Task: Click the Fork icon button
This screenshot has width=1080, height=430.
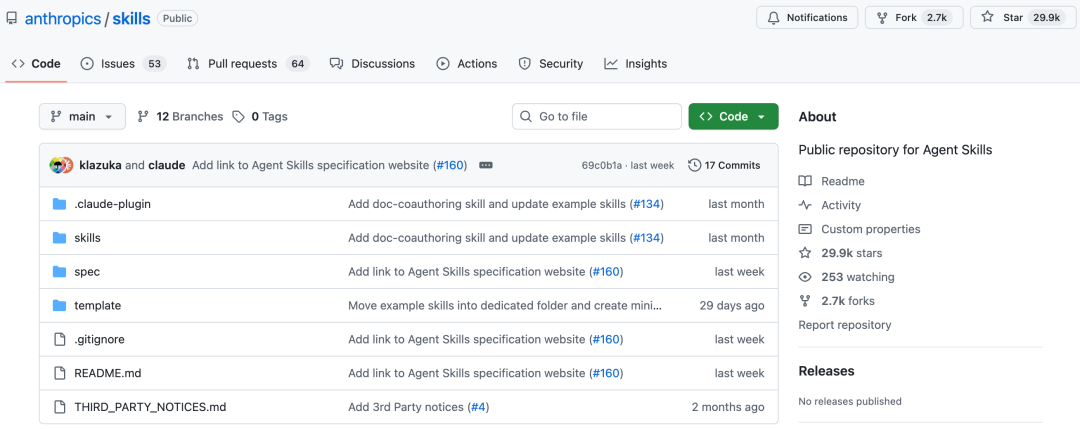Action: (x=882, y=17)
